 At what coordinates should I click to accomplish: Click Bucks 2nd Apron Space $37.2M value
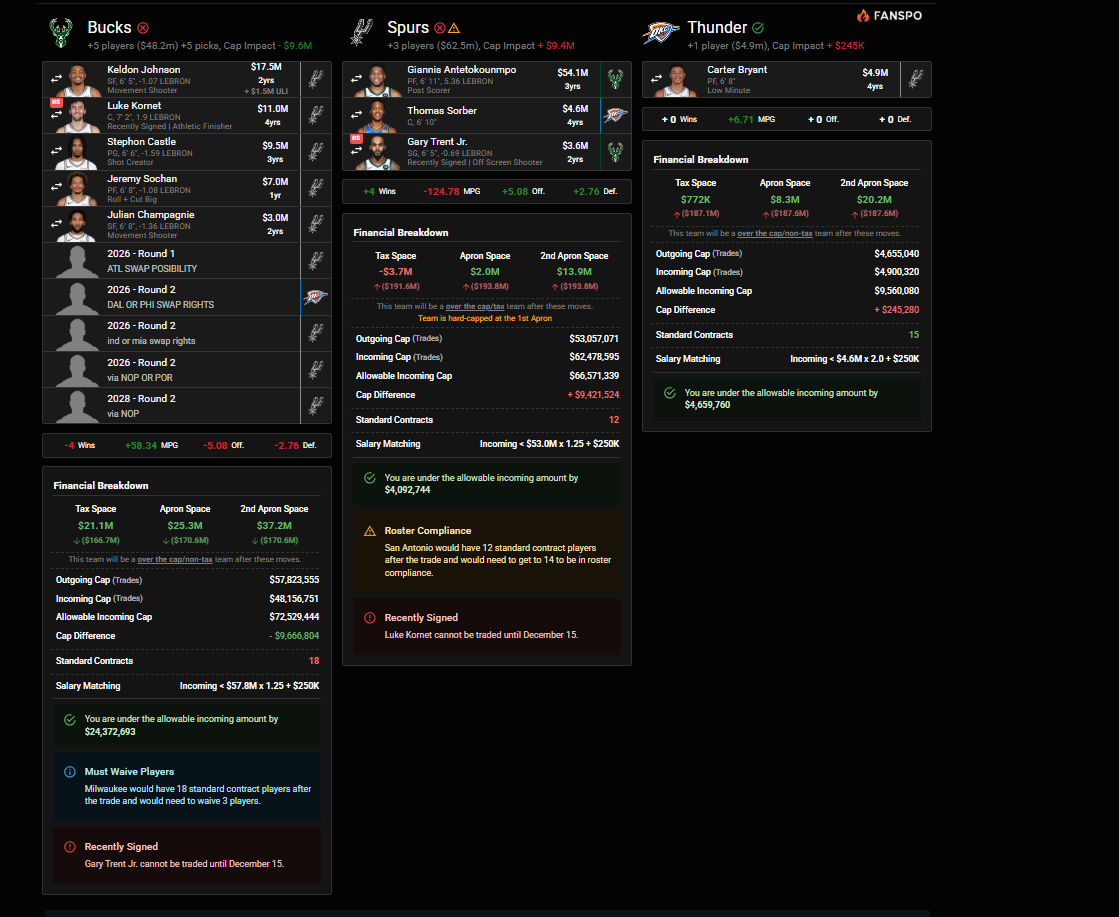[x=274, y=526]
